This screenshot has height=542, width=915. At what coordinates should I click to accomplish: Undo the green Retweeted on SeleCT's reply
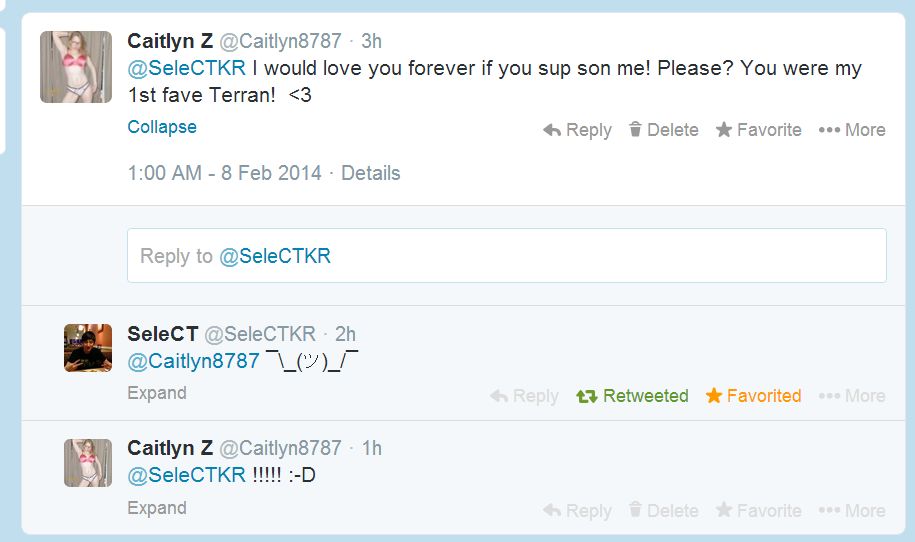(632, 396)
